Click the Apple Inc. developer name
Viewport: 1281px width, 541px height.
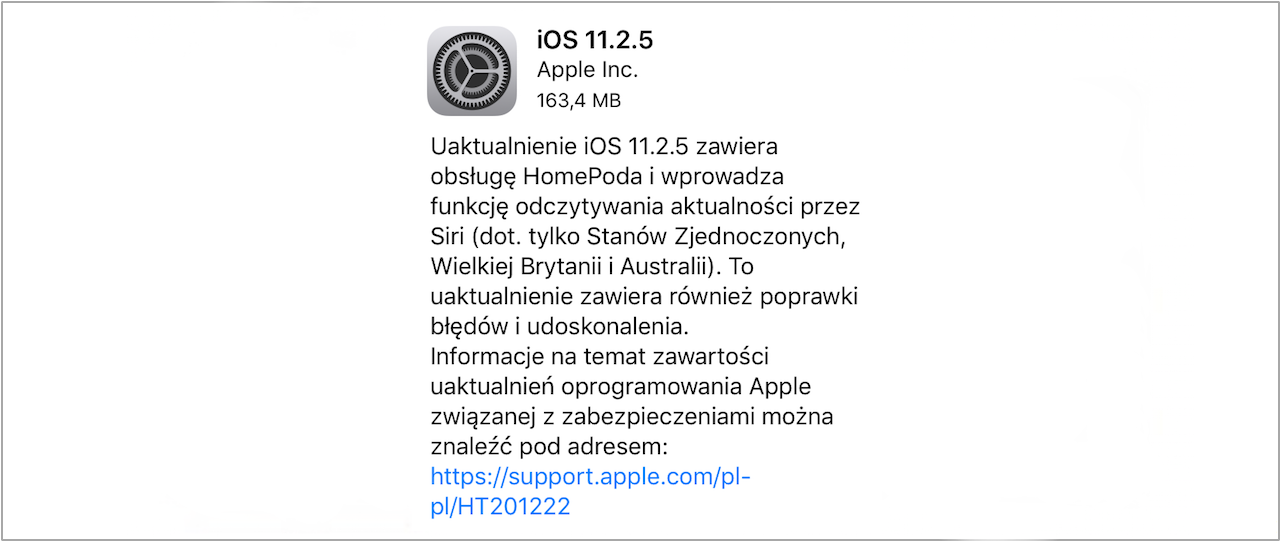(587, 70)
